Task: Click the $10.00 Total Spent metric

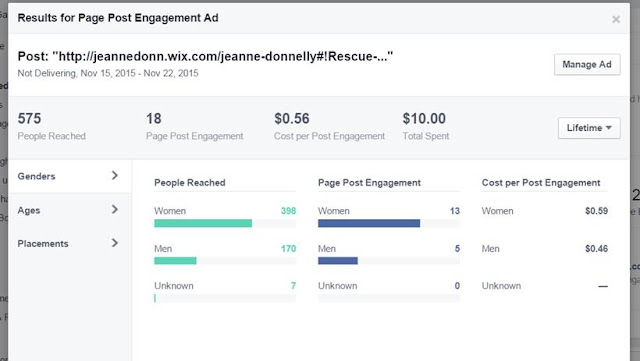Action: pyautogui.click(x=426, y=126)
